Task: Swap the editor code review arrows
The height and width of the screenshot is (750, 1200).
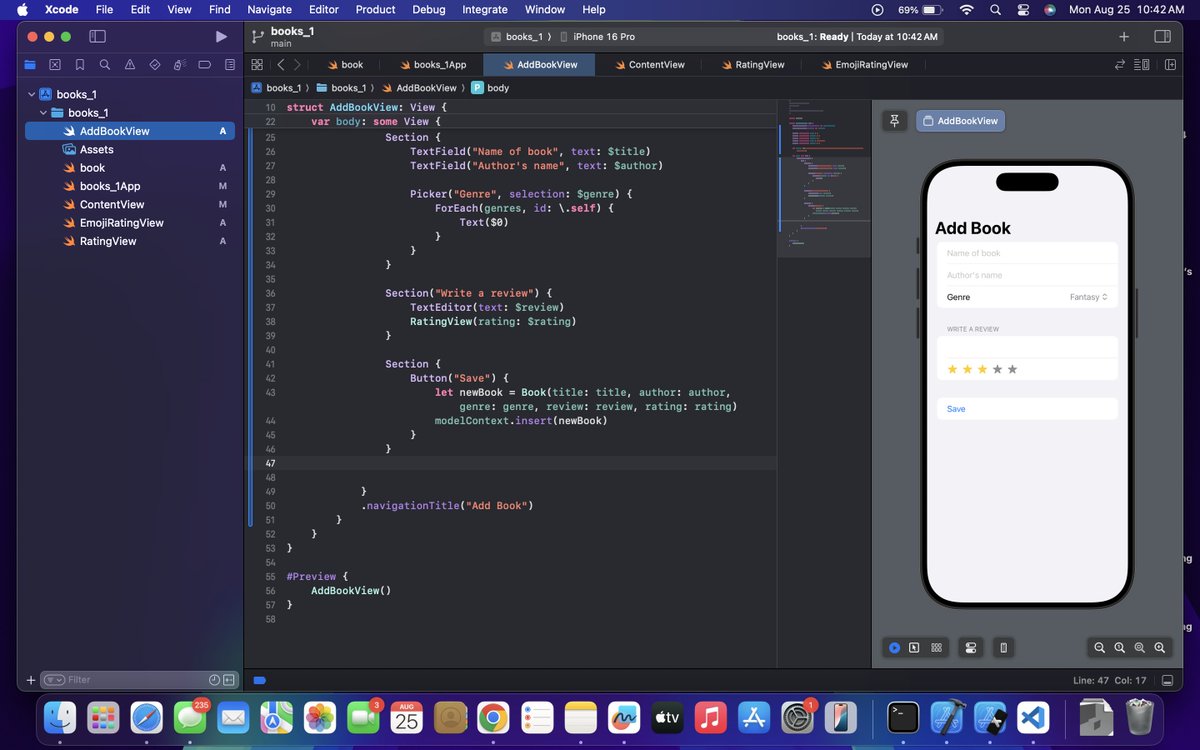Action: [1120, 64]
